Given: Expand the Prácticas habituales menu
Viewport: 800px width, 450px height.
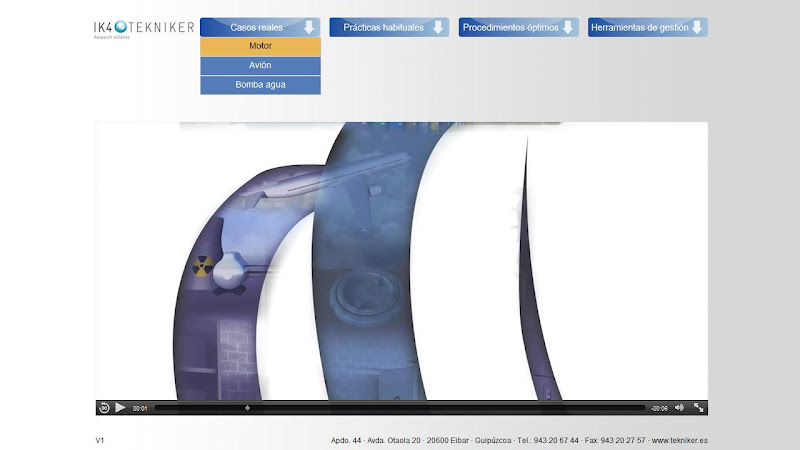Looking at the screenshot, I should 389,28.
